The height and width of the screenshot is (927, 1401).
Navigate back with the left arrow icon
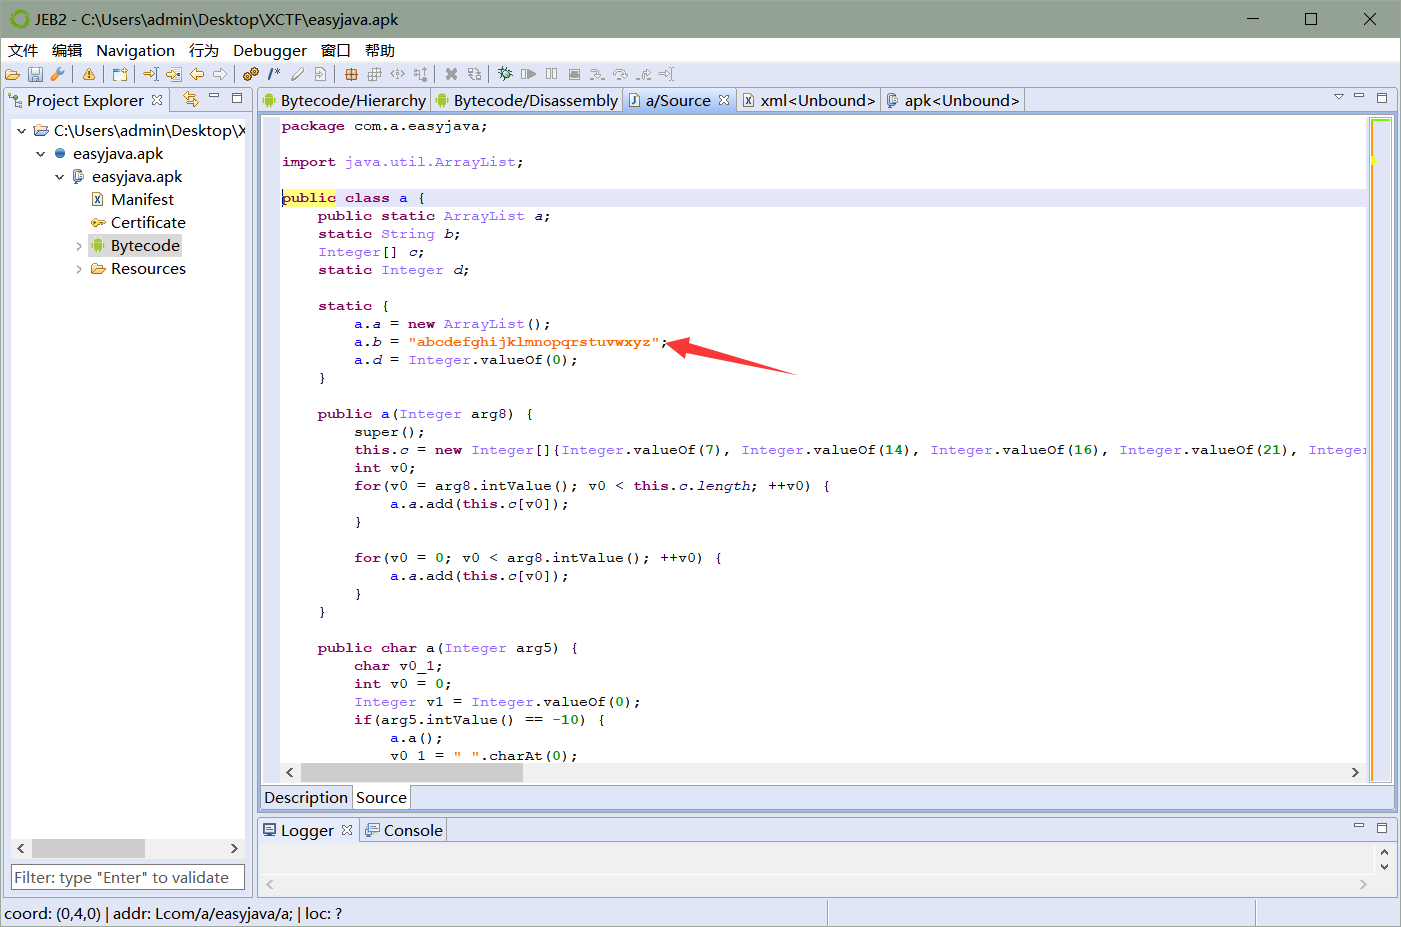click(x=197, y=74)
